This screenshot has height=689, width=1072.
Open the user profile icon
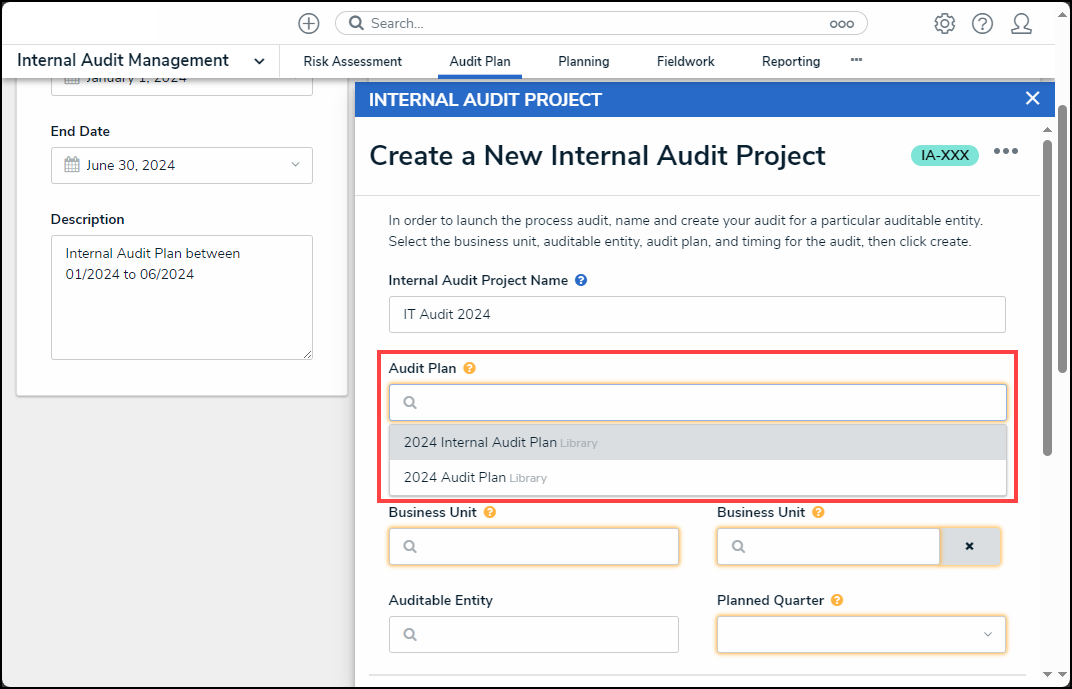coord(1021,23)
